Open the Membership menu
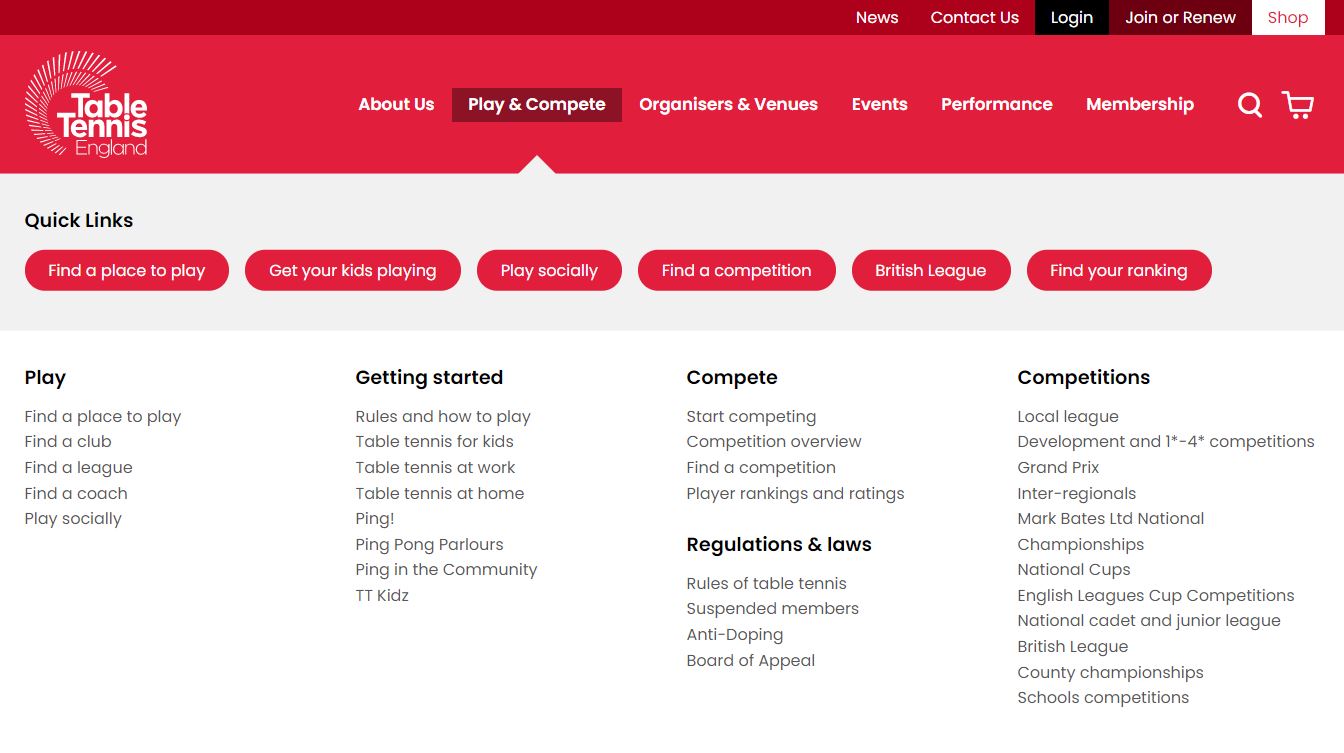The width and height of the screenshot is (1344, 753). 1140,104
